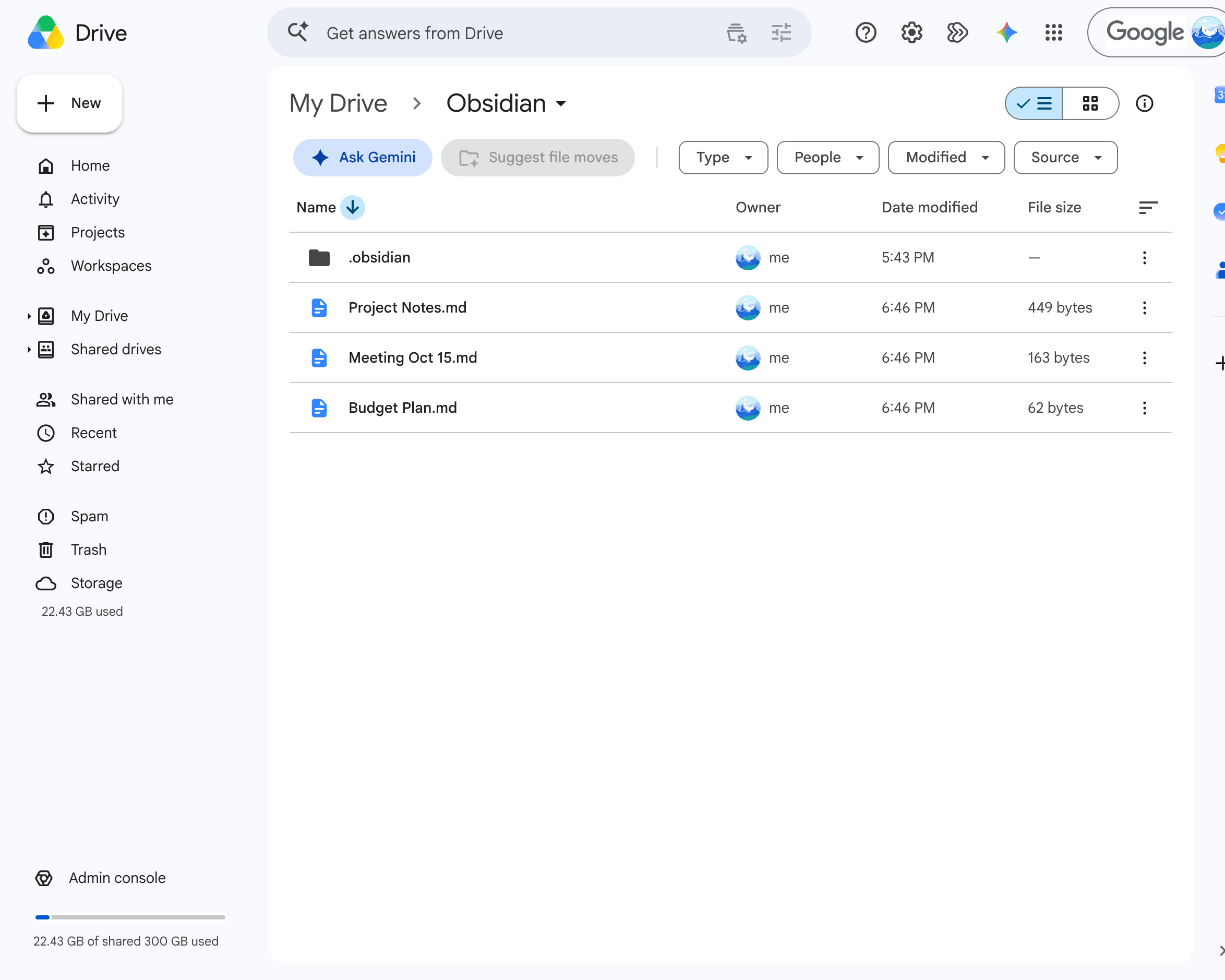Open more actions for Meeting Oct 15.md
The image size is (1225, 980).
tap(1145, 358)
